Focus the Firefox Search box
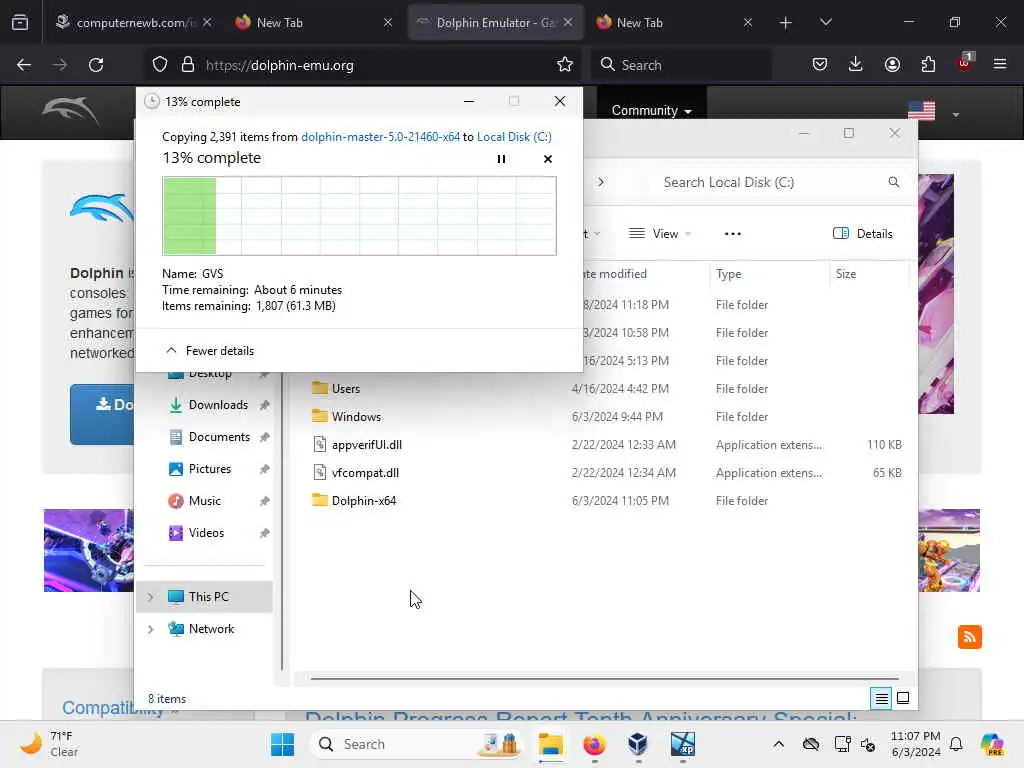1024x768 pixels. point(682,65)
